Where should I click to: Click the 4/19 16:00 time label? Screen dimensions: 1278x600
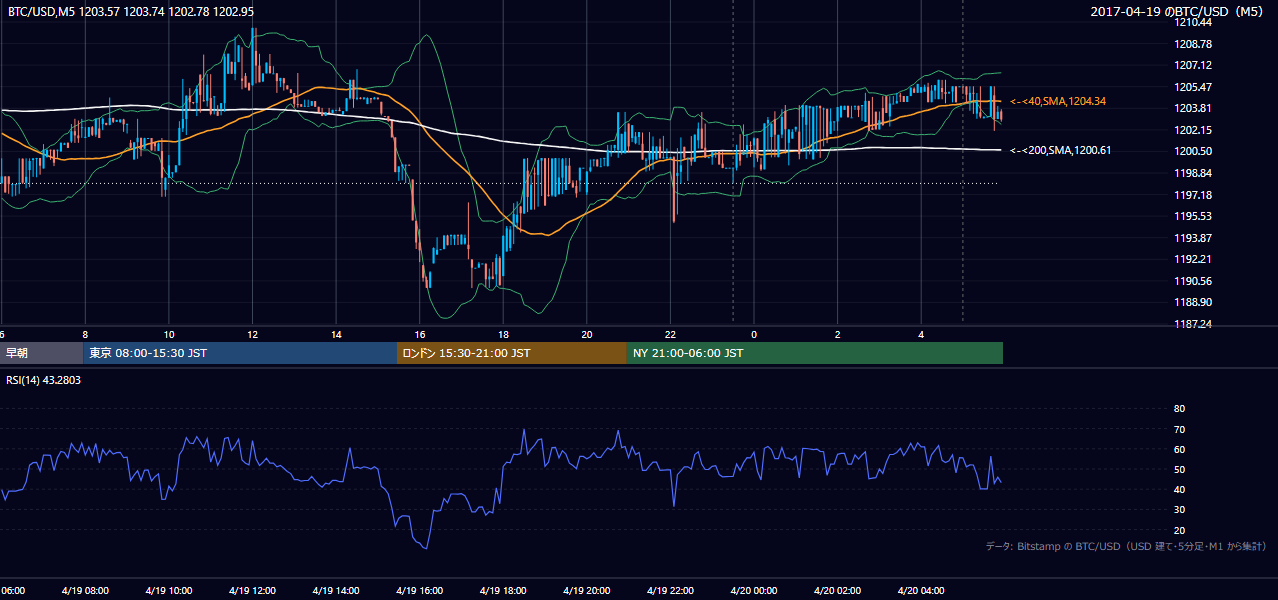419,591
